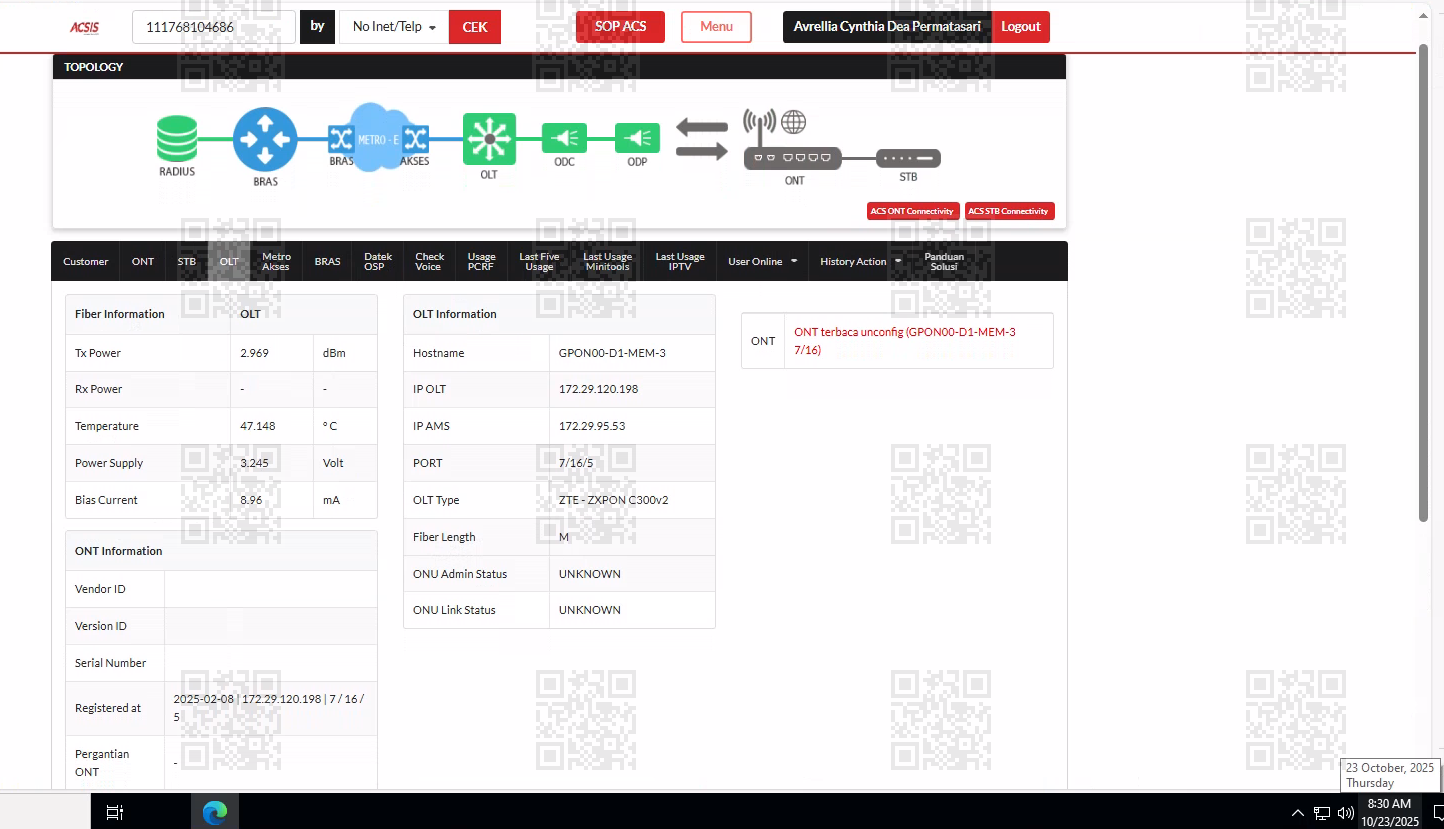Viewport: 1444px width, 829px height.
Task: Click the ACSIS logo
Action: (85, 27)
